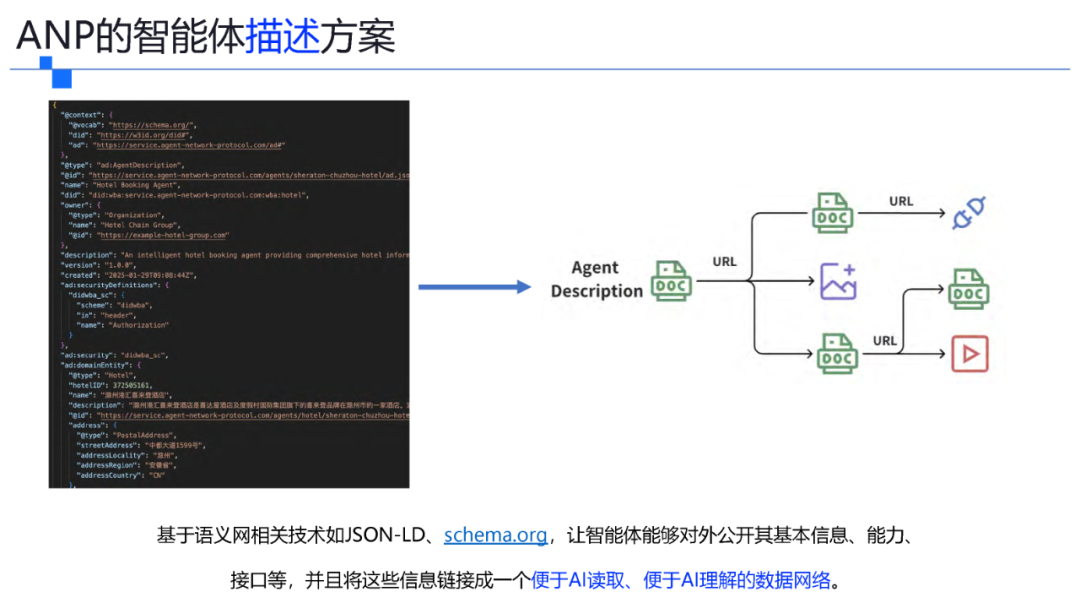
Task: Click the URL label beside the lowest DOC icon
Action: point(885,341)
